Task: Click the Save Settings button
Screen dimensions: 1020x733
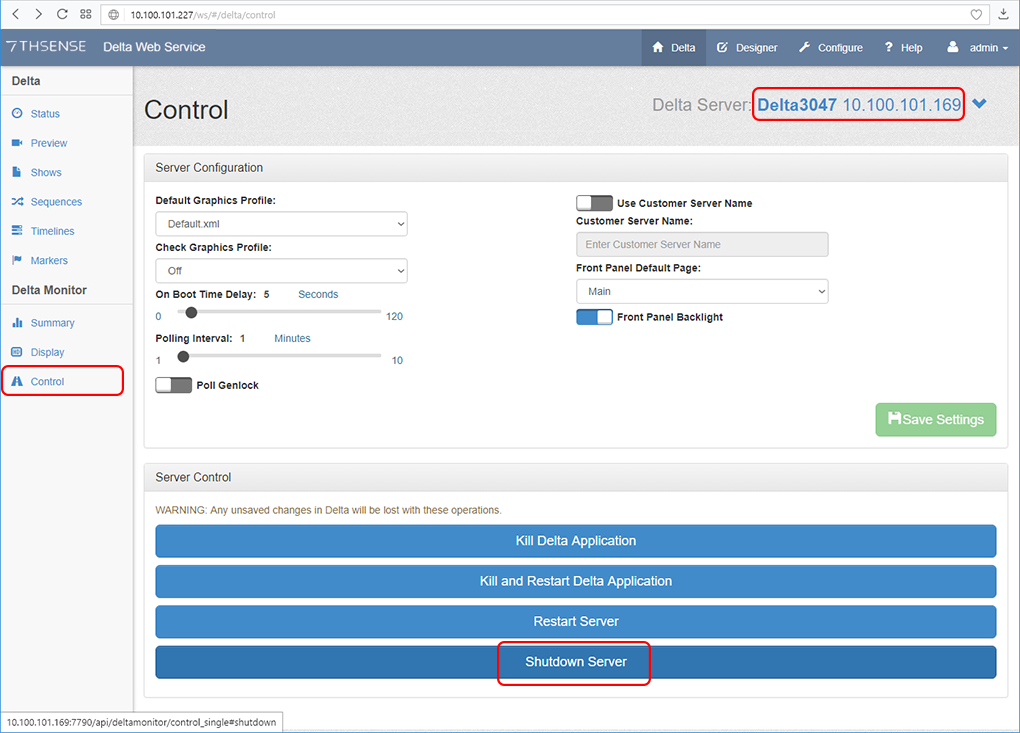Action: 935,420
